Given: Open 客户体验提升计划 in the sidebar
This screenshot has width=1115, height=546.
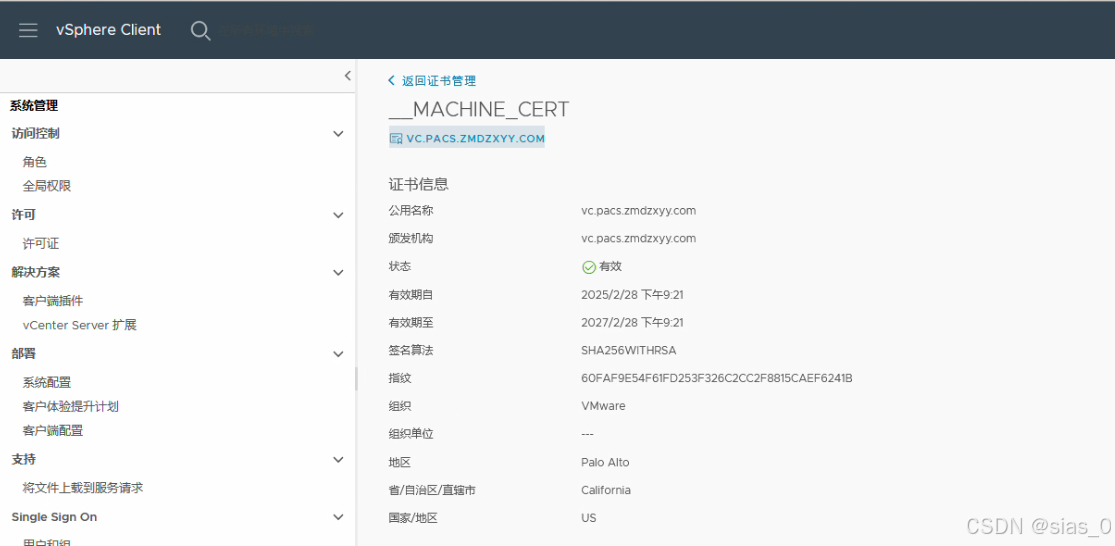Looking at the screenshot, I should coord(70,407).
